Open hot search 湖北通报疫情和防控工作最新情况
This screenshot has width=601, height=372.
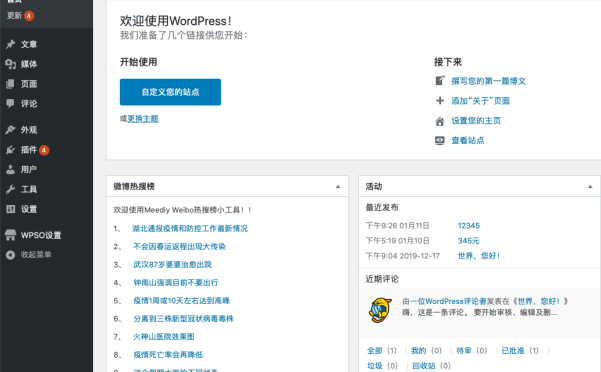click(x=190, y=229)
